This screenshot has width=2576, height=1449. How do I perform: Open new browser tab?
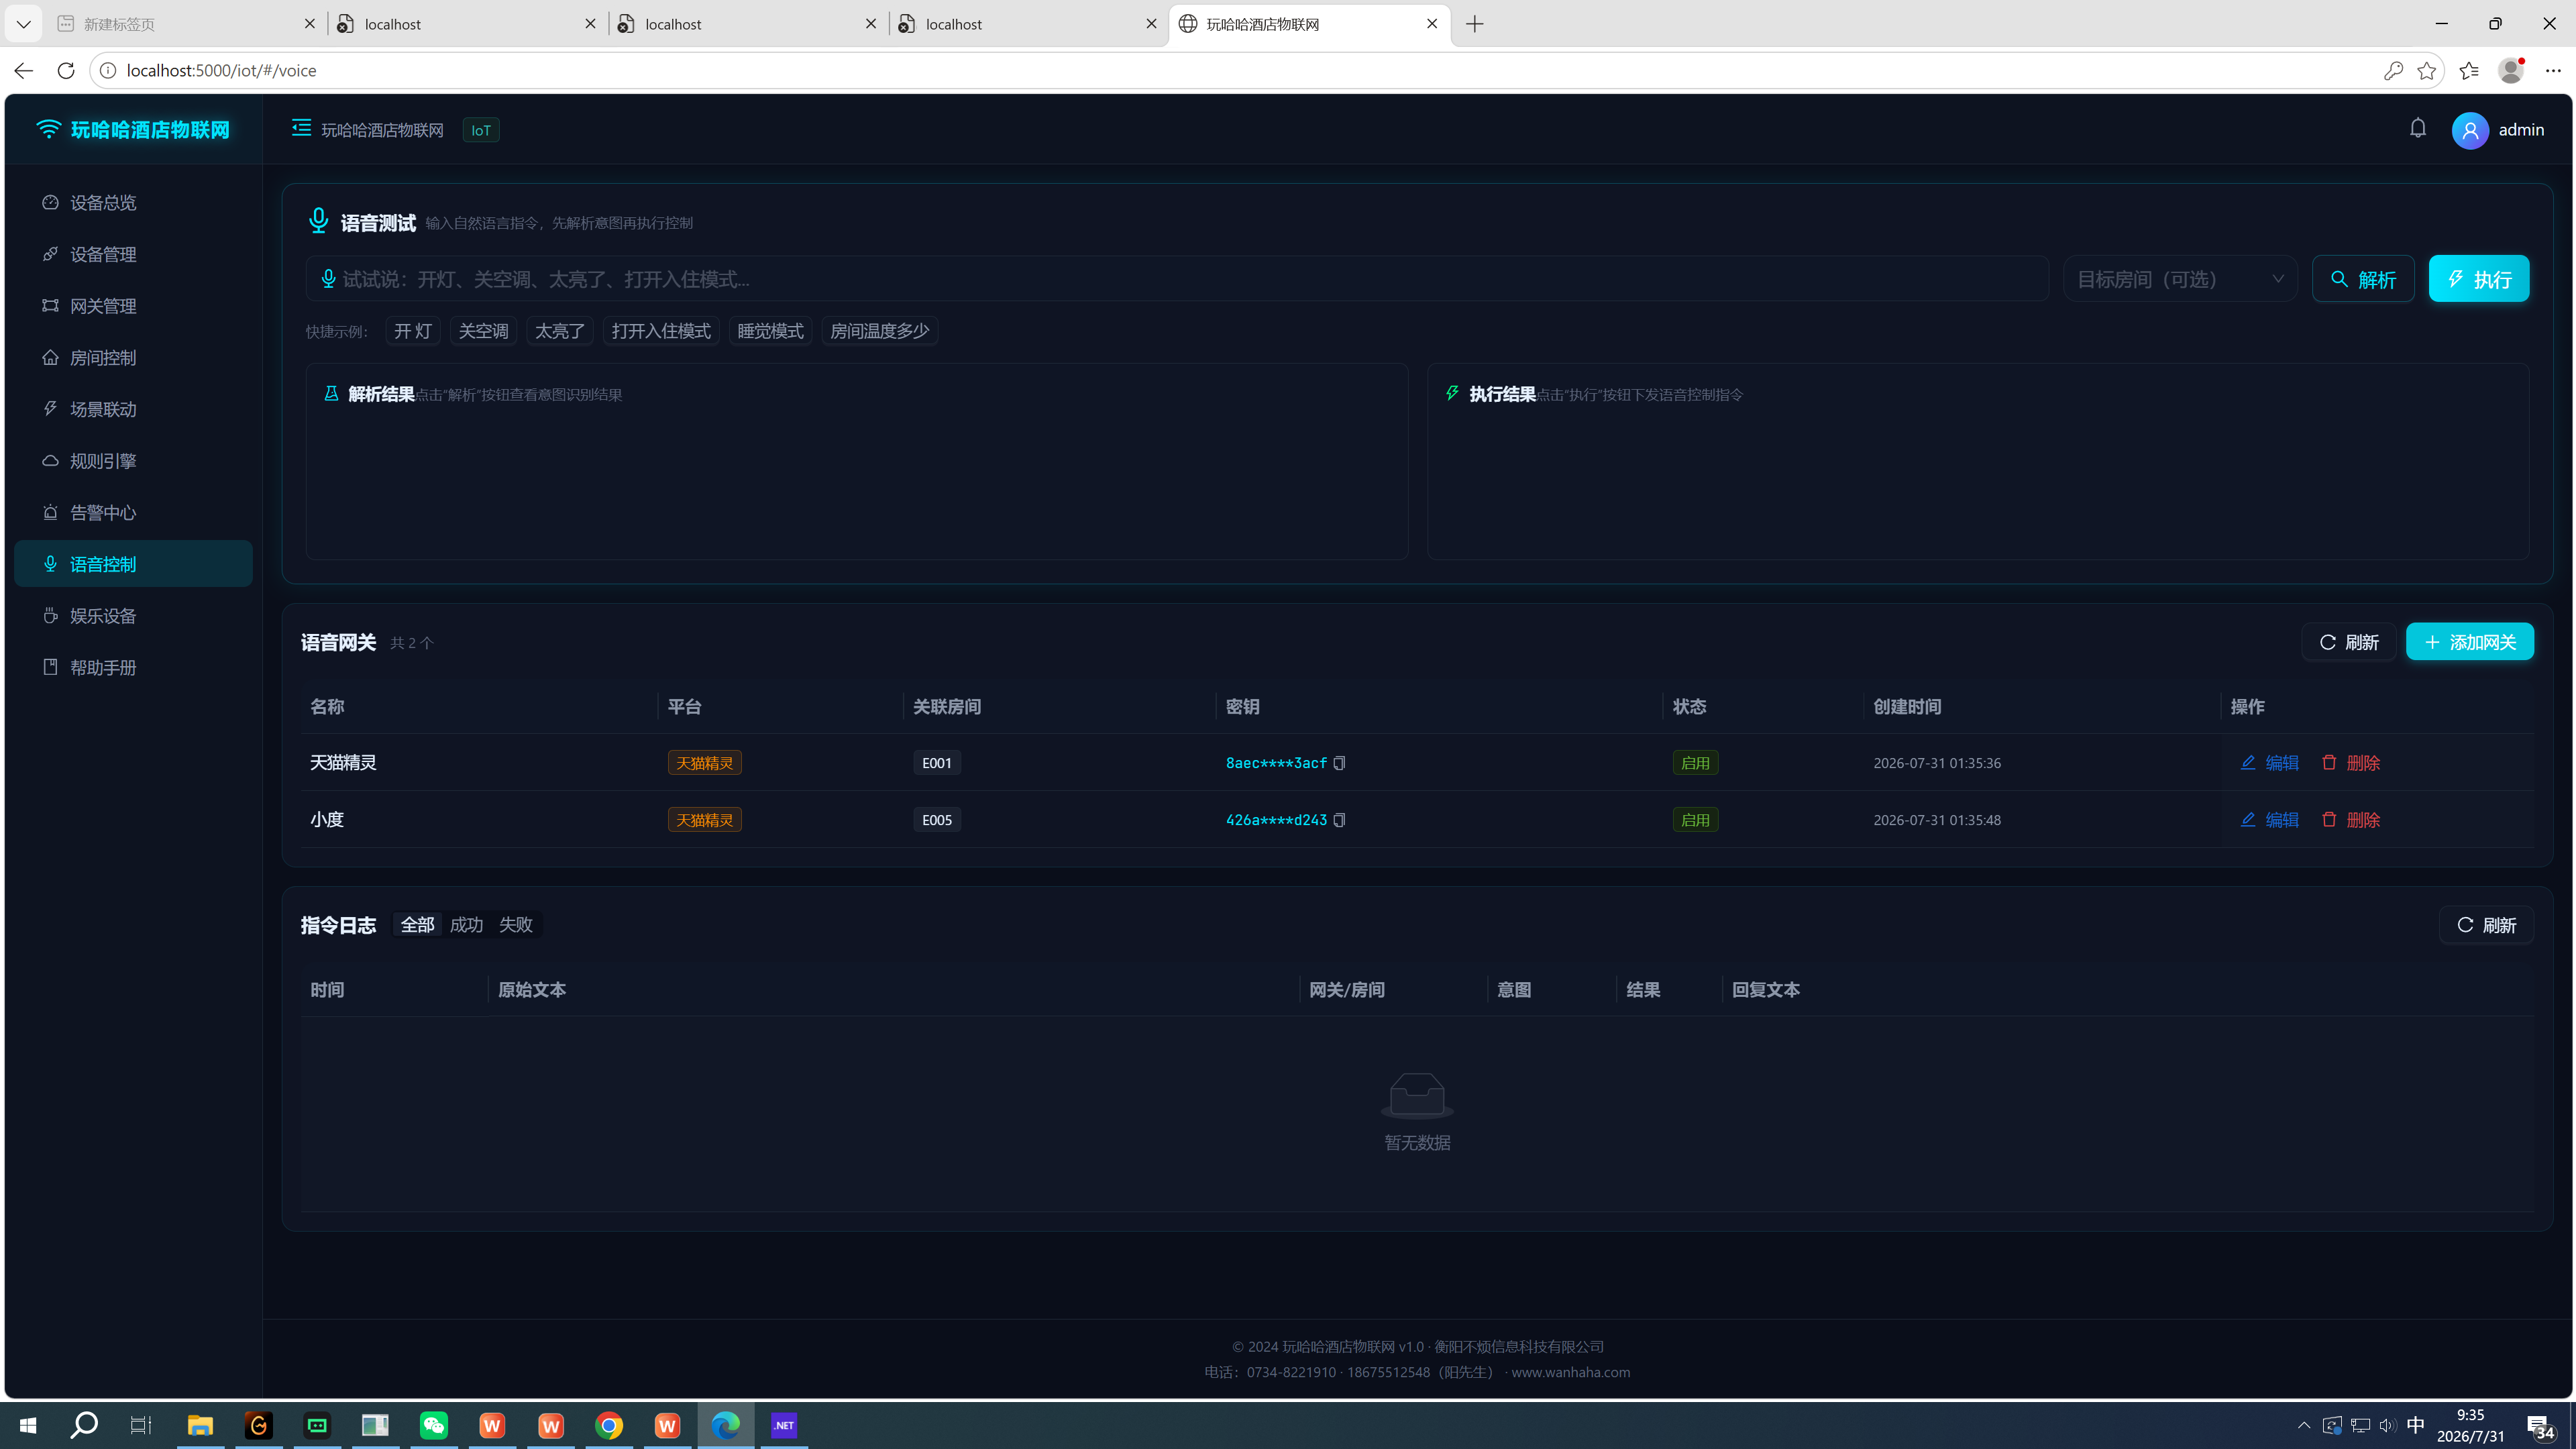pos(1474,24)
